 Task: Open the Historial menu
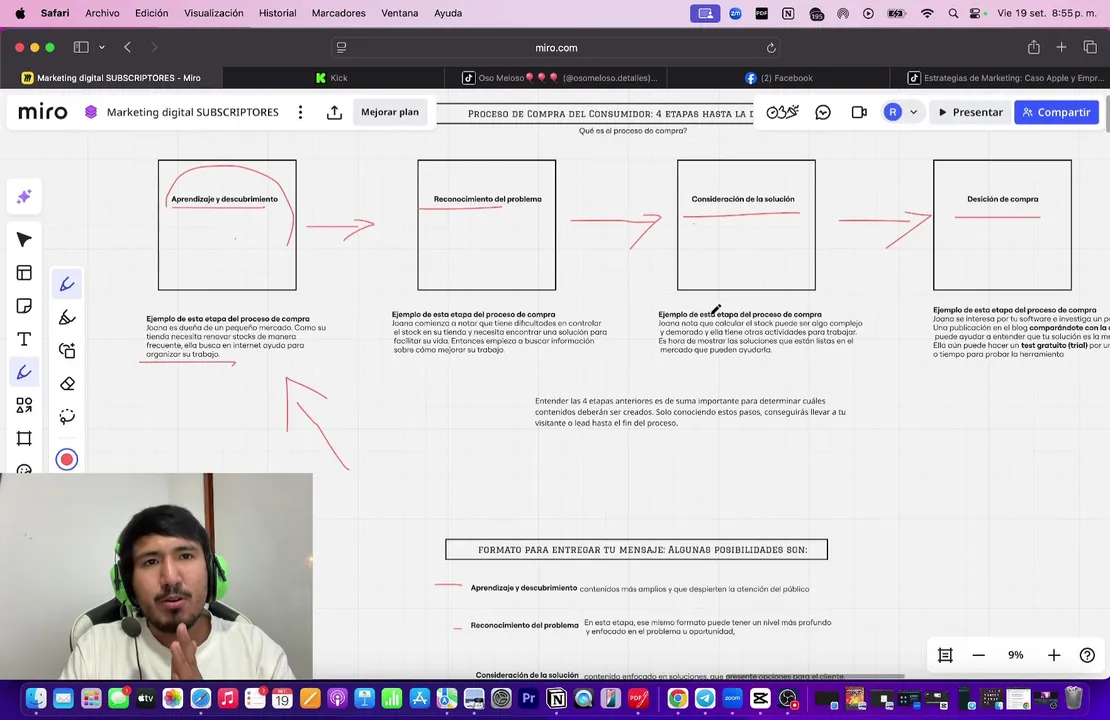click(x=278, y=13)
